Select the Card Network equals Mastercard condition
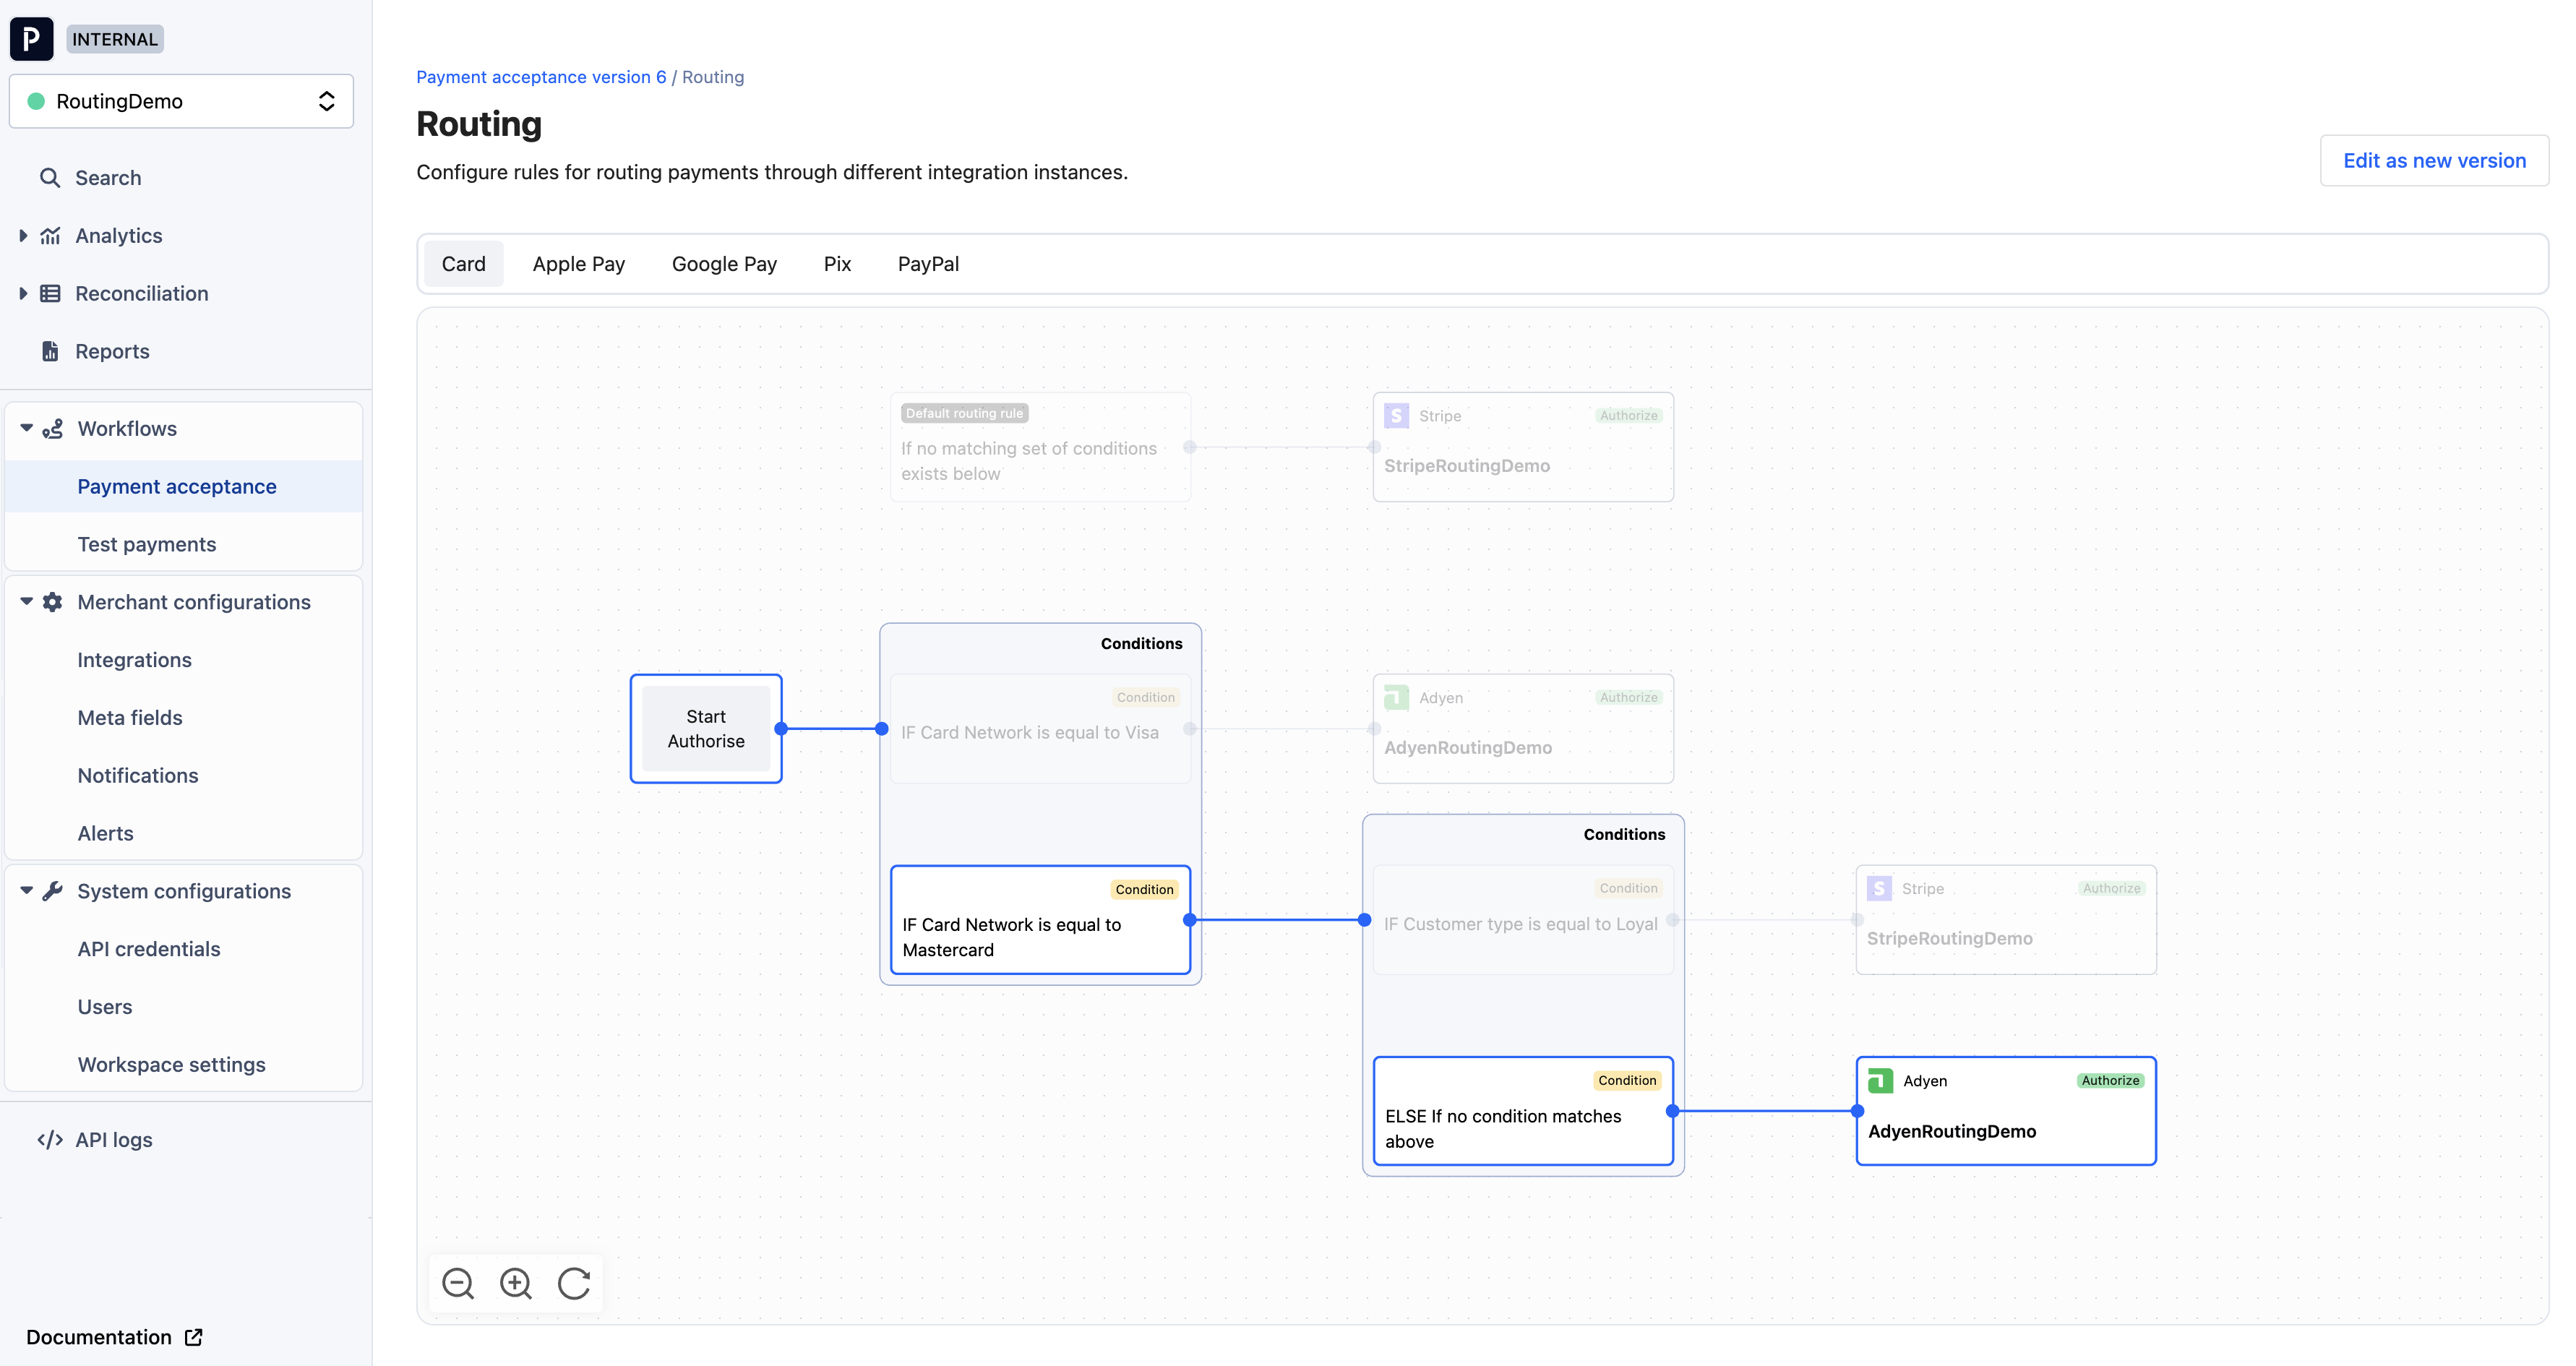This screenshot has height=1366, width=2576. click(x=1040, y=920)
